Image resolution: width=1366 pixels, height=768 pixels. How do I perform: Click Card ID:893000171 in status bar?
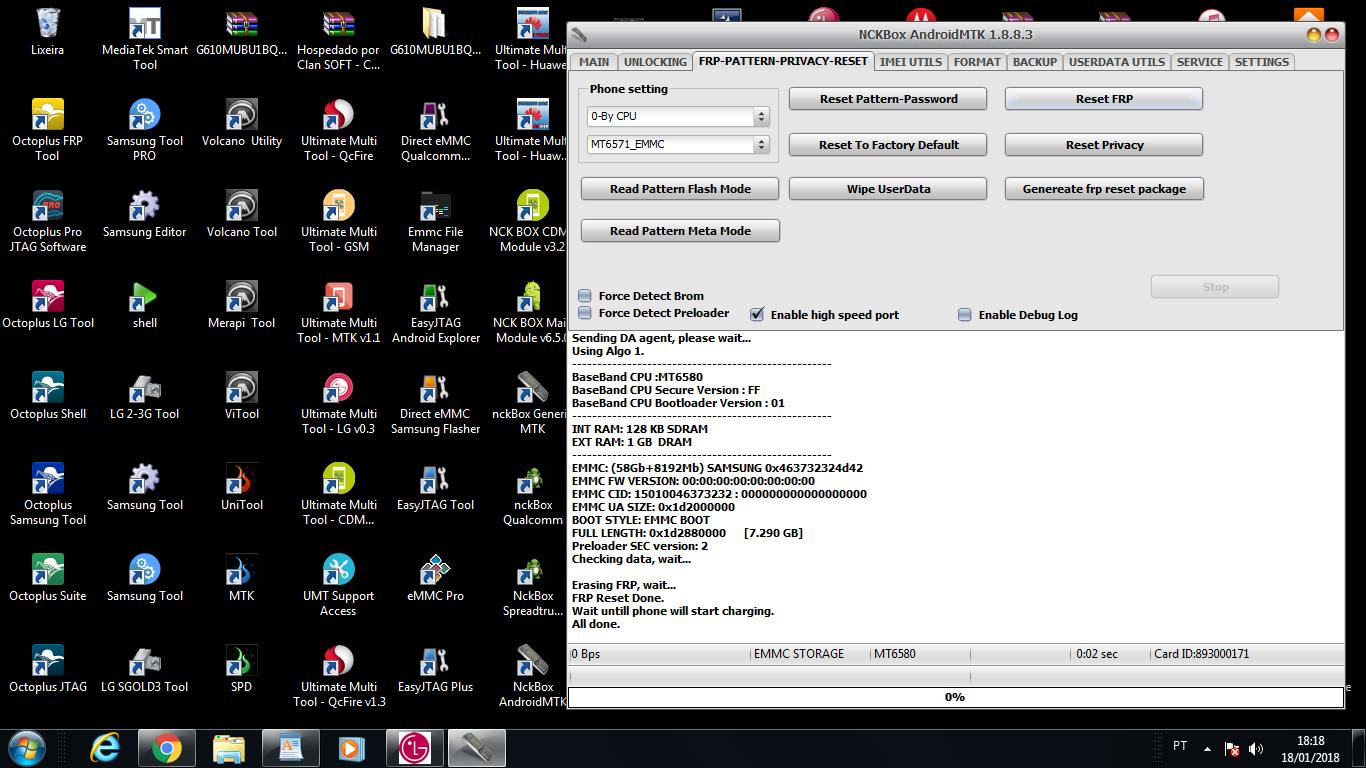point(1201,654)
